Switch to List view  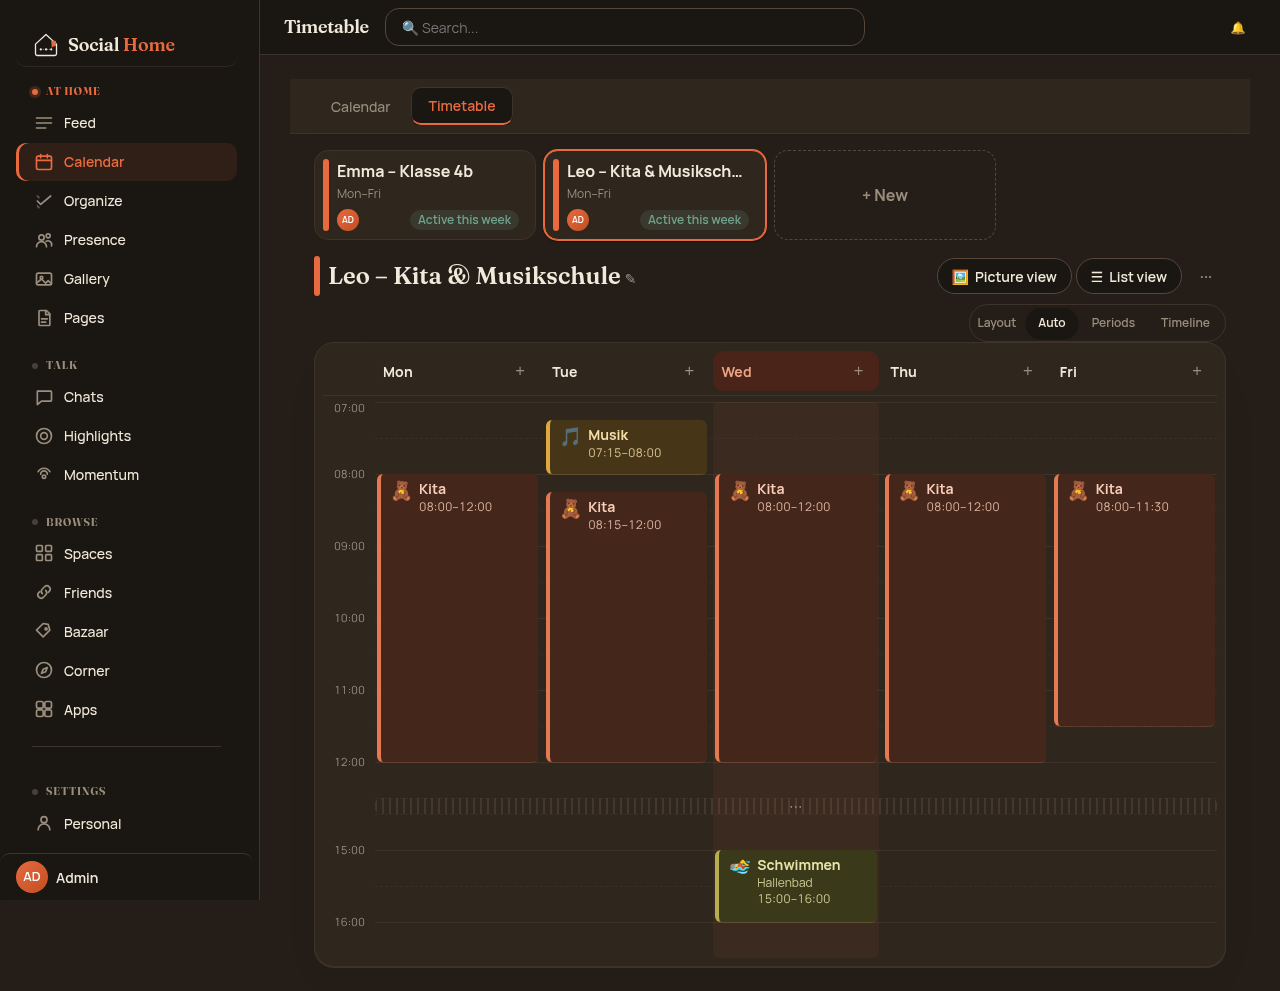[1129, 277]
